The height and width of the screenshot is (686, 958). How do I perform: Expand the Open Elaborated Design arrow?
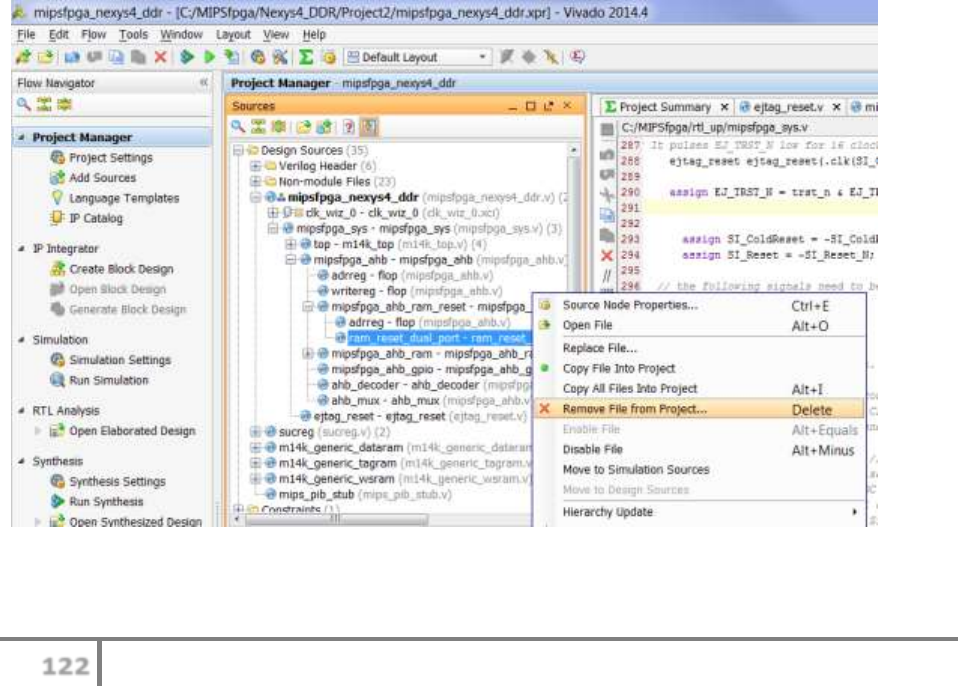[38, 431]
